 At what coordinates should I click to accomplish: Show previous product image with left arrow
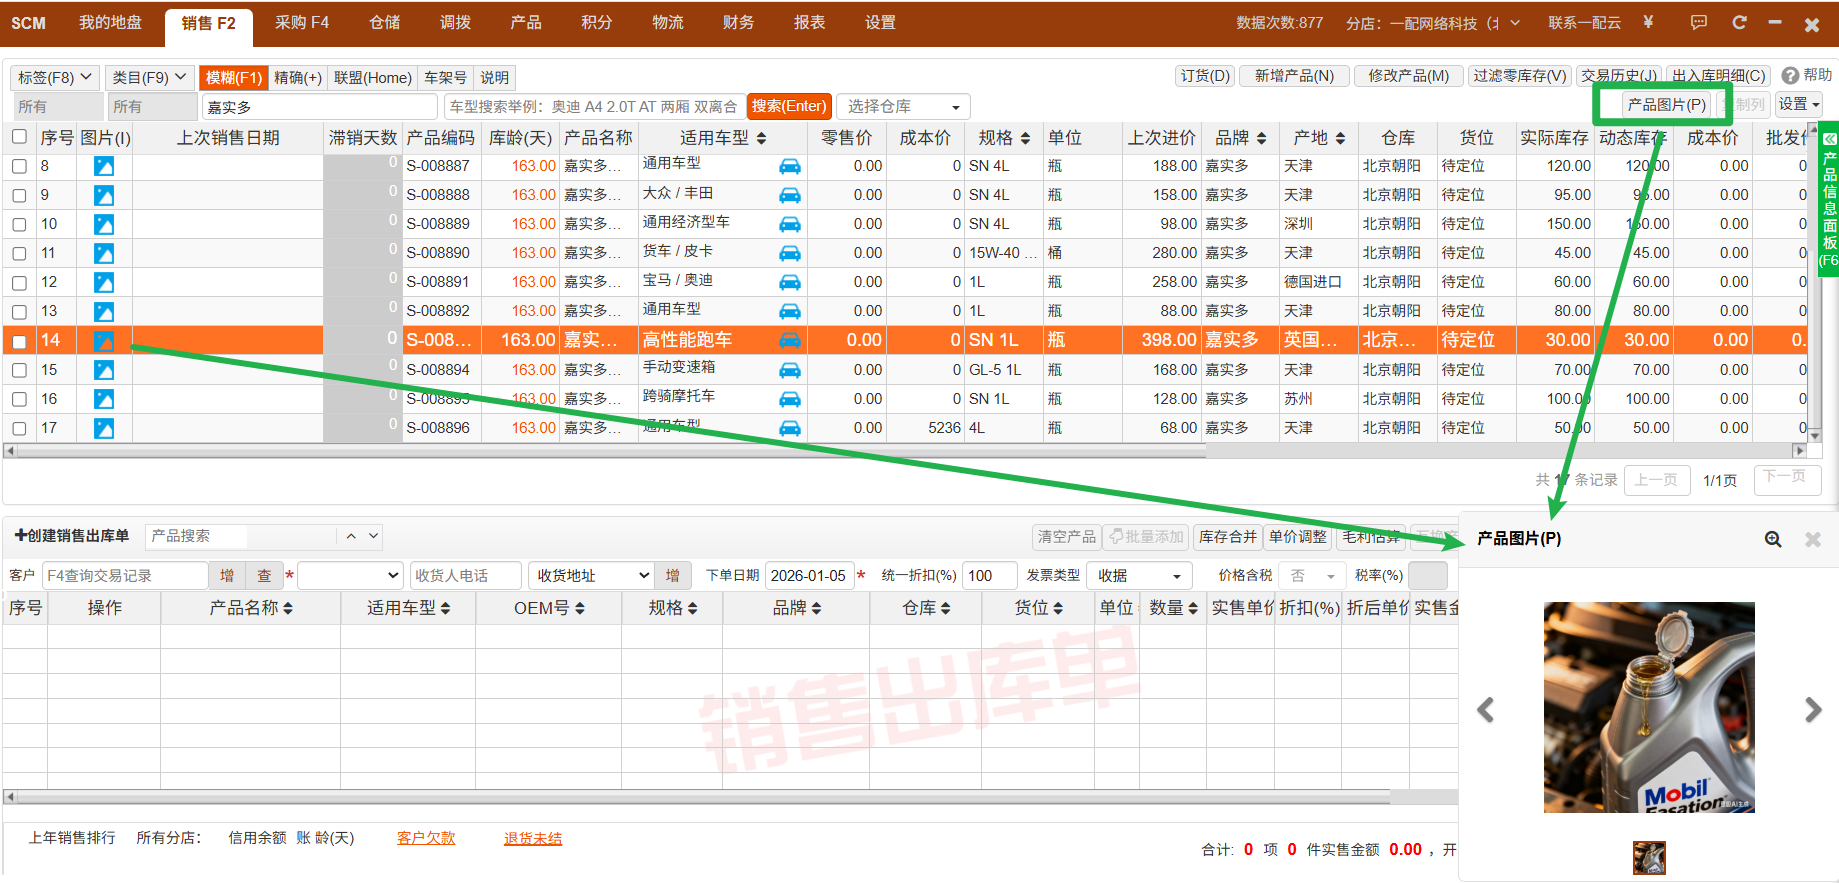(x=1486, y=710)
